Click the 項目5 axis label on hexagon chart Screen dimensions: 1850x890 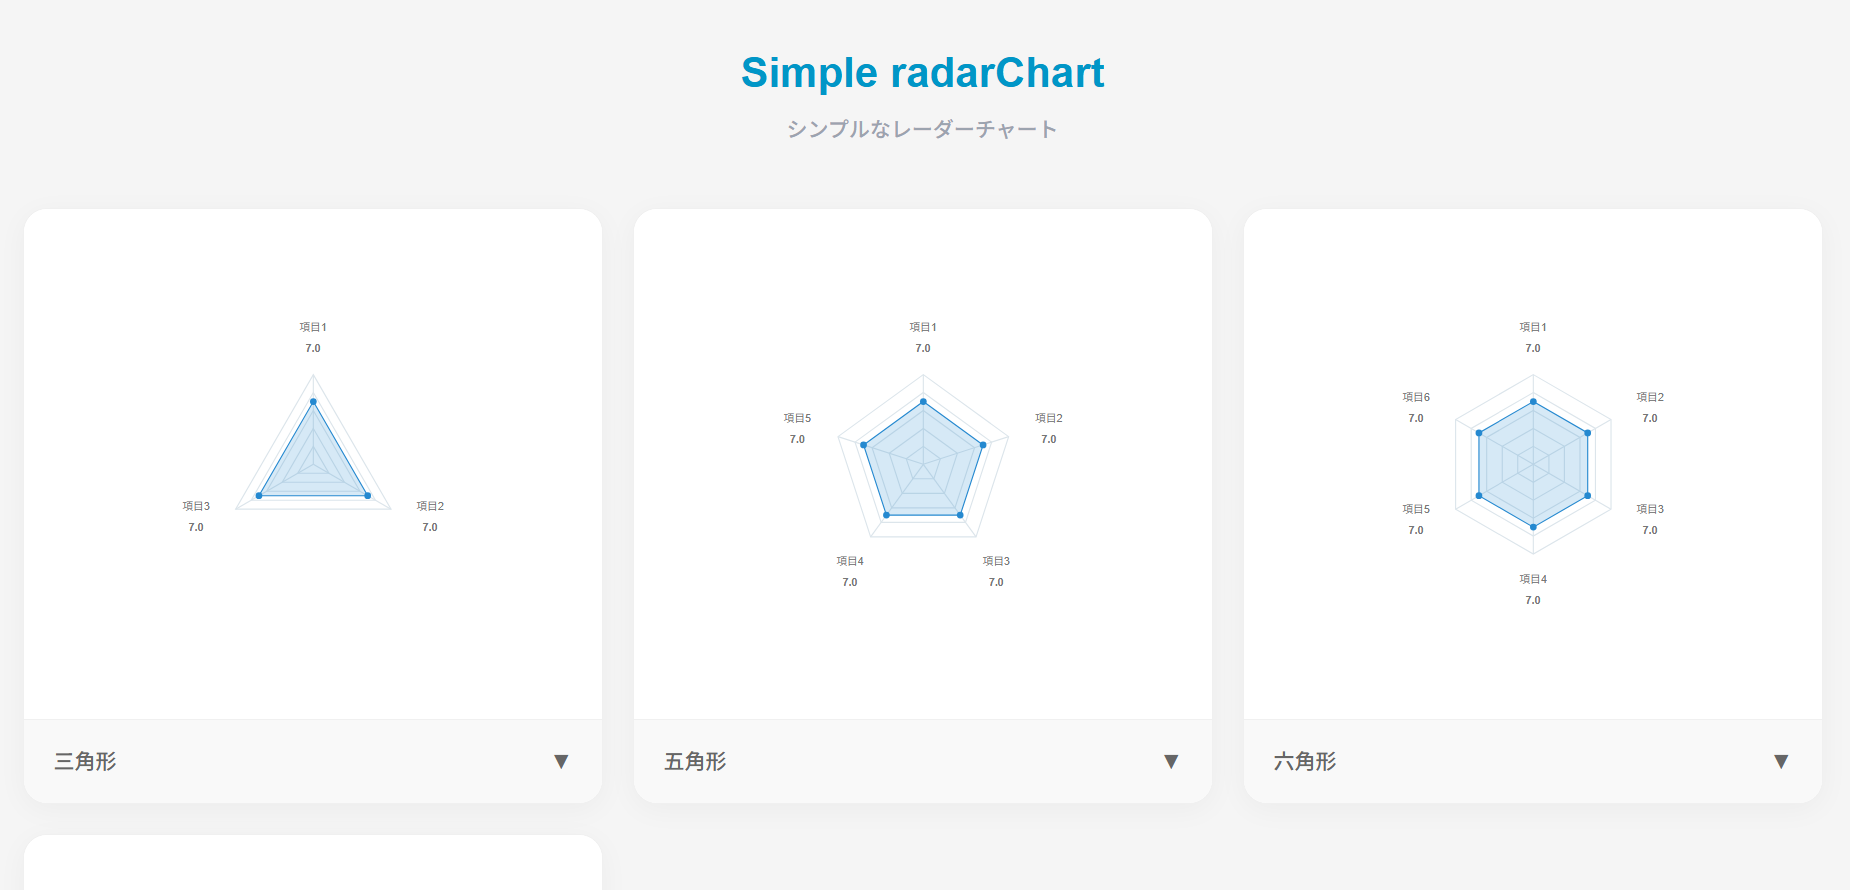click(x=1416, y=508)
